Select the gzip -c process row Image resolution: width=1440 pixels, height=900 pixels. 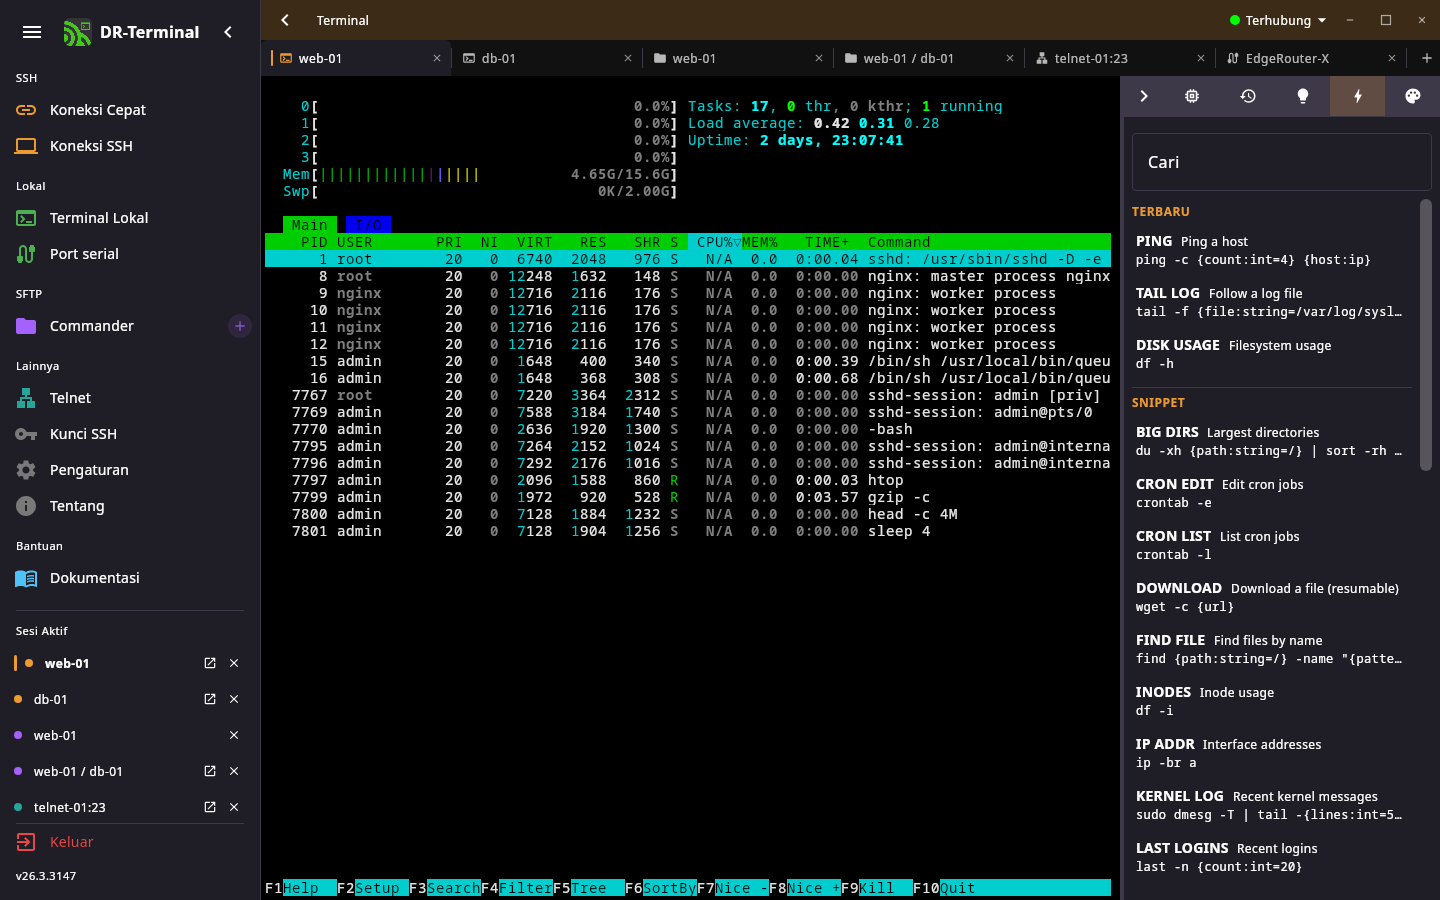tap(688, 497)
